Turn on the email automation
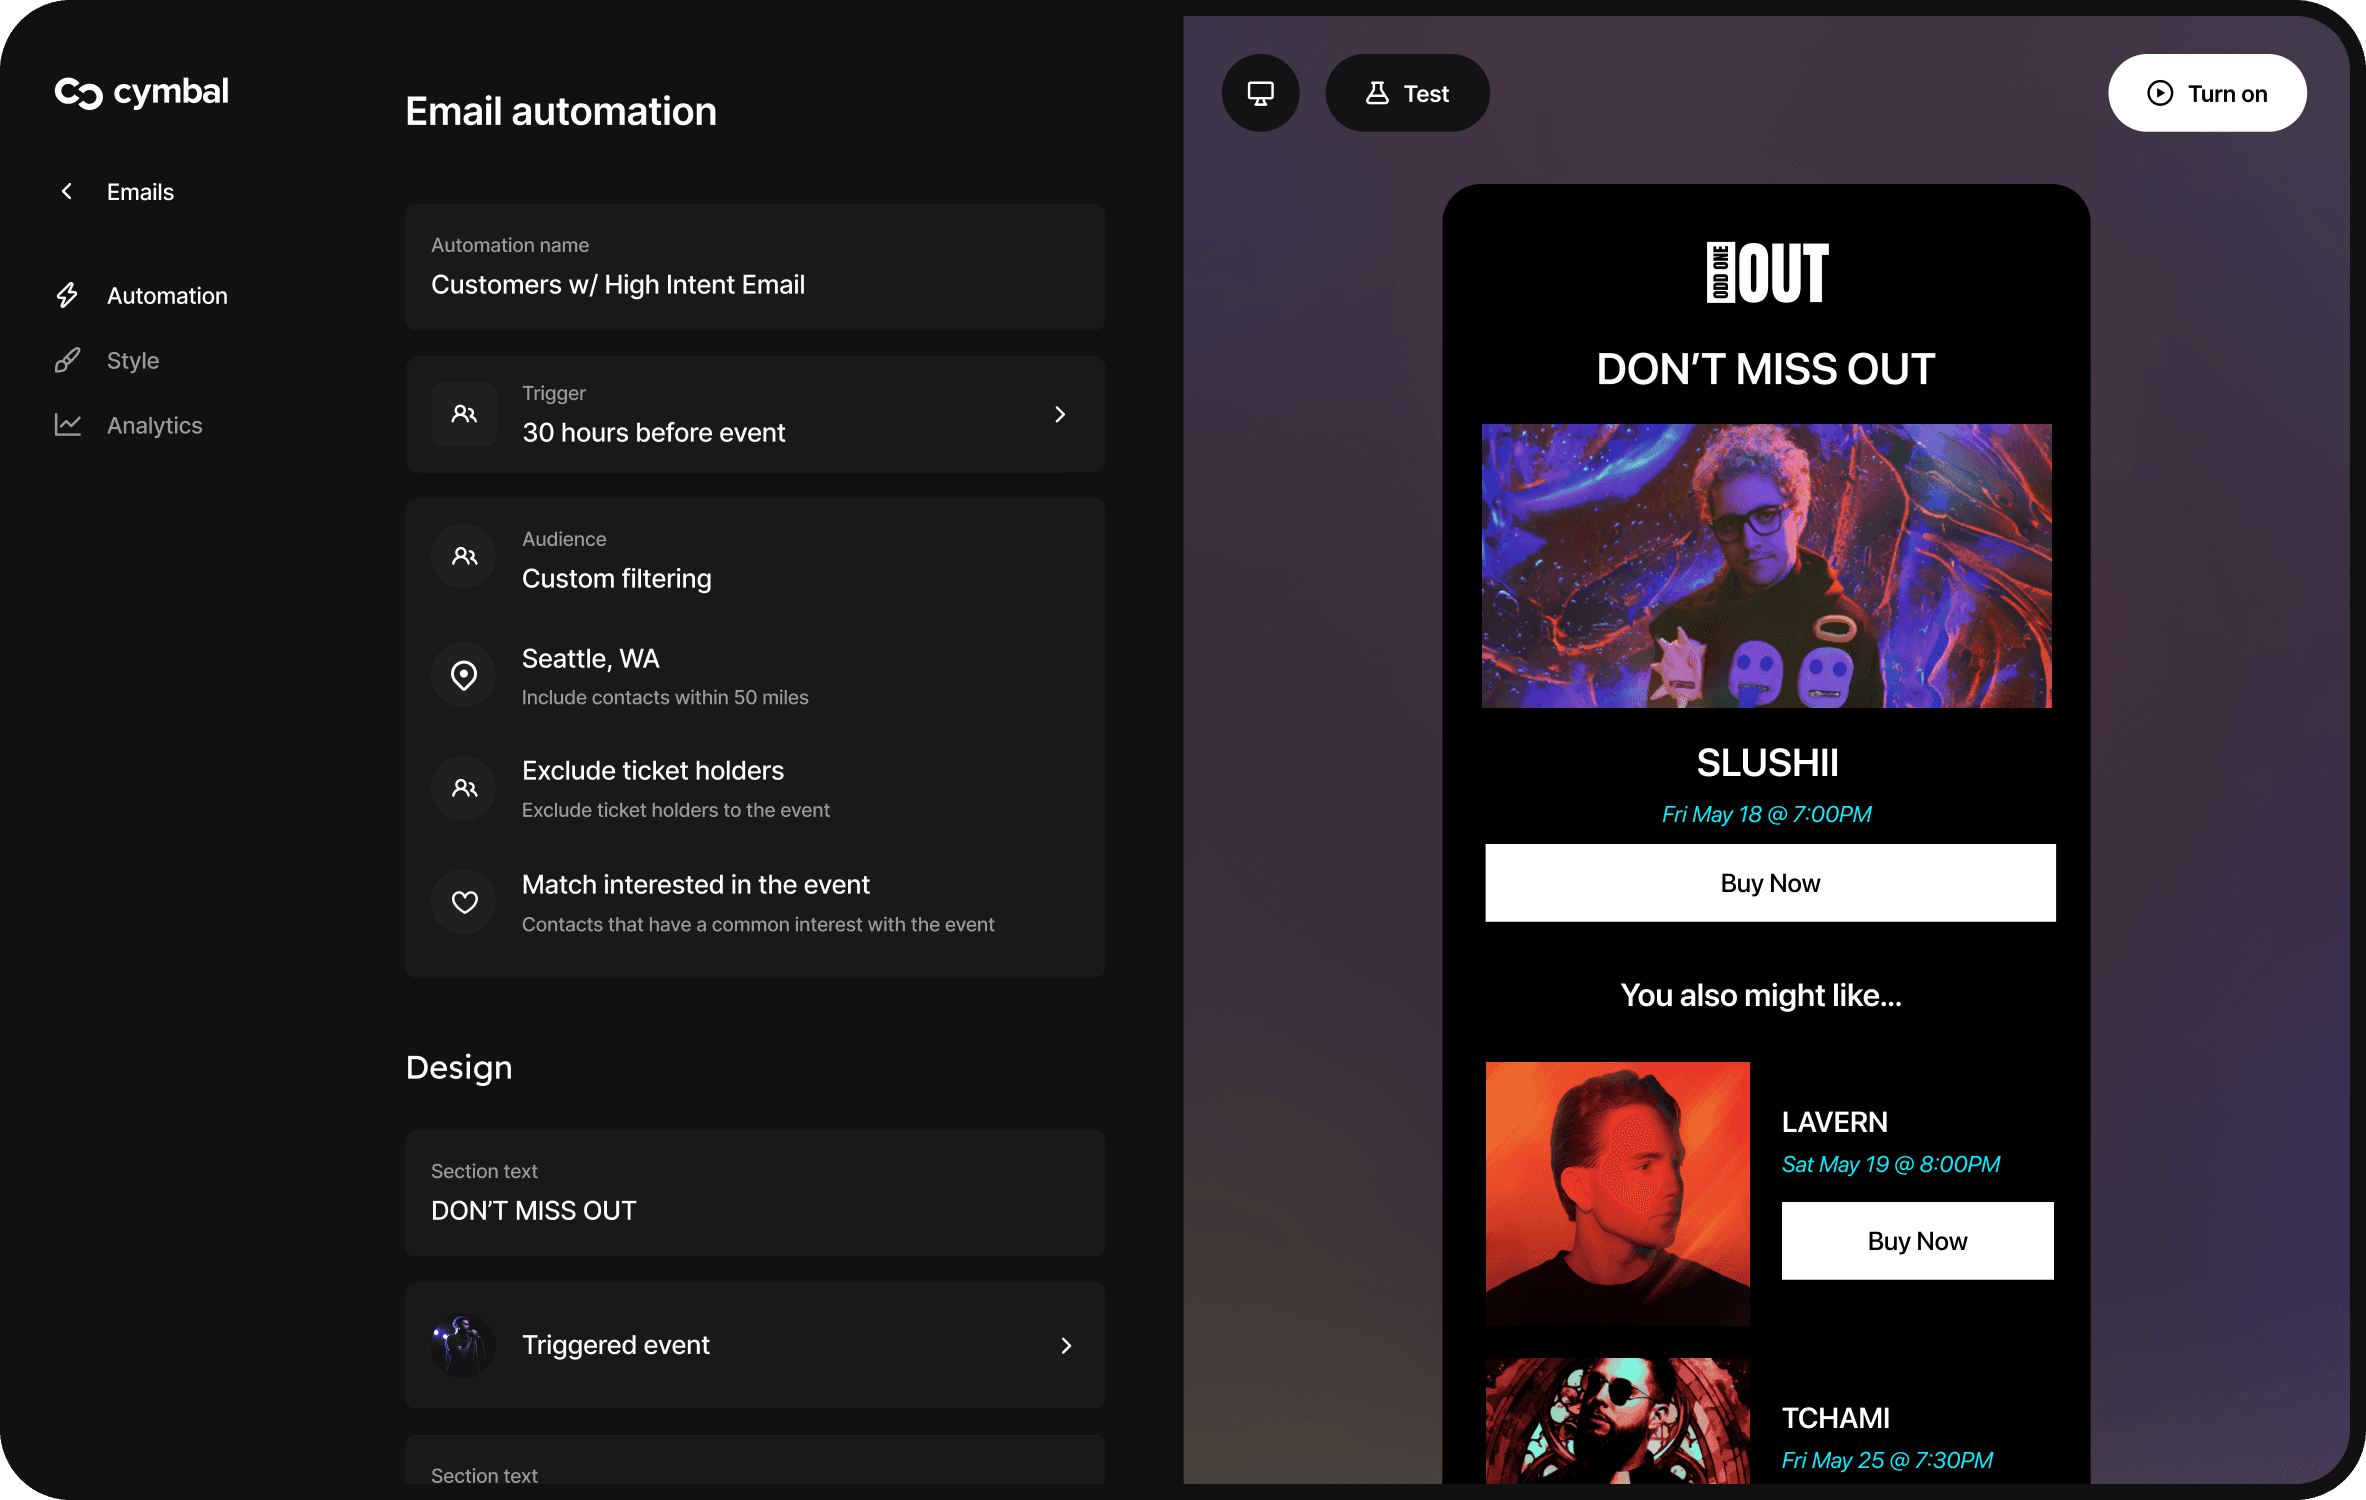The width and height of the screenshot is (2366, 1500). 2207,93
